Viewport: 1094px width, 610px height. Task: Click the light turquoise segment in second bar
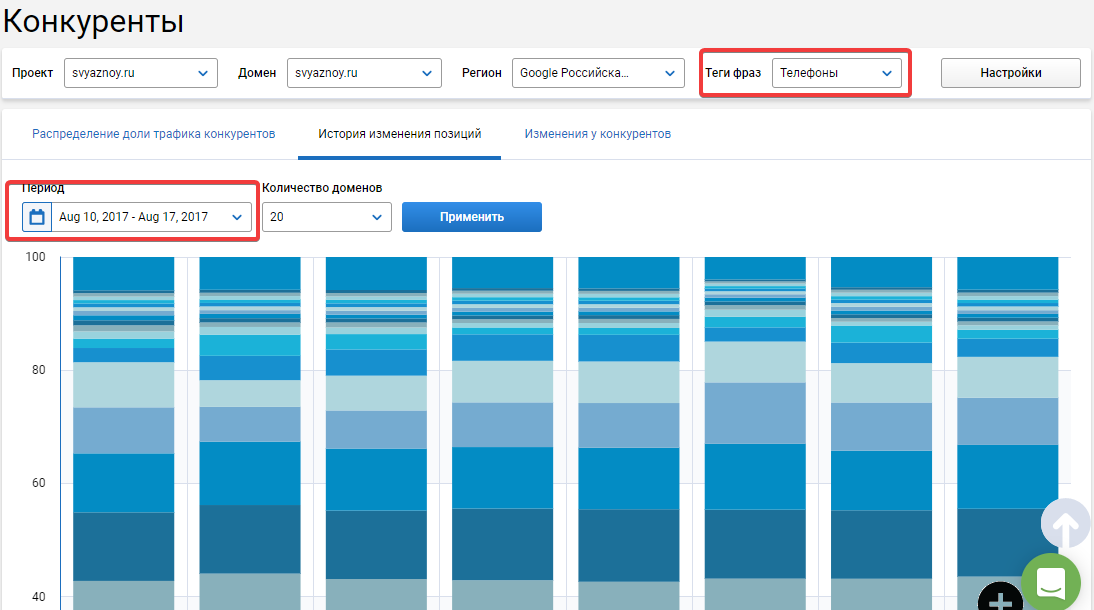pos(250,345)
